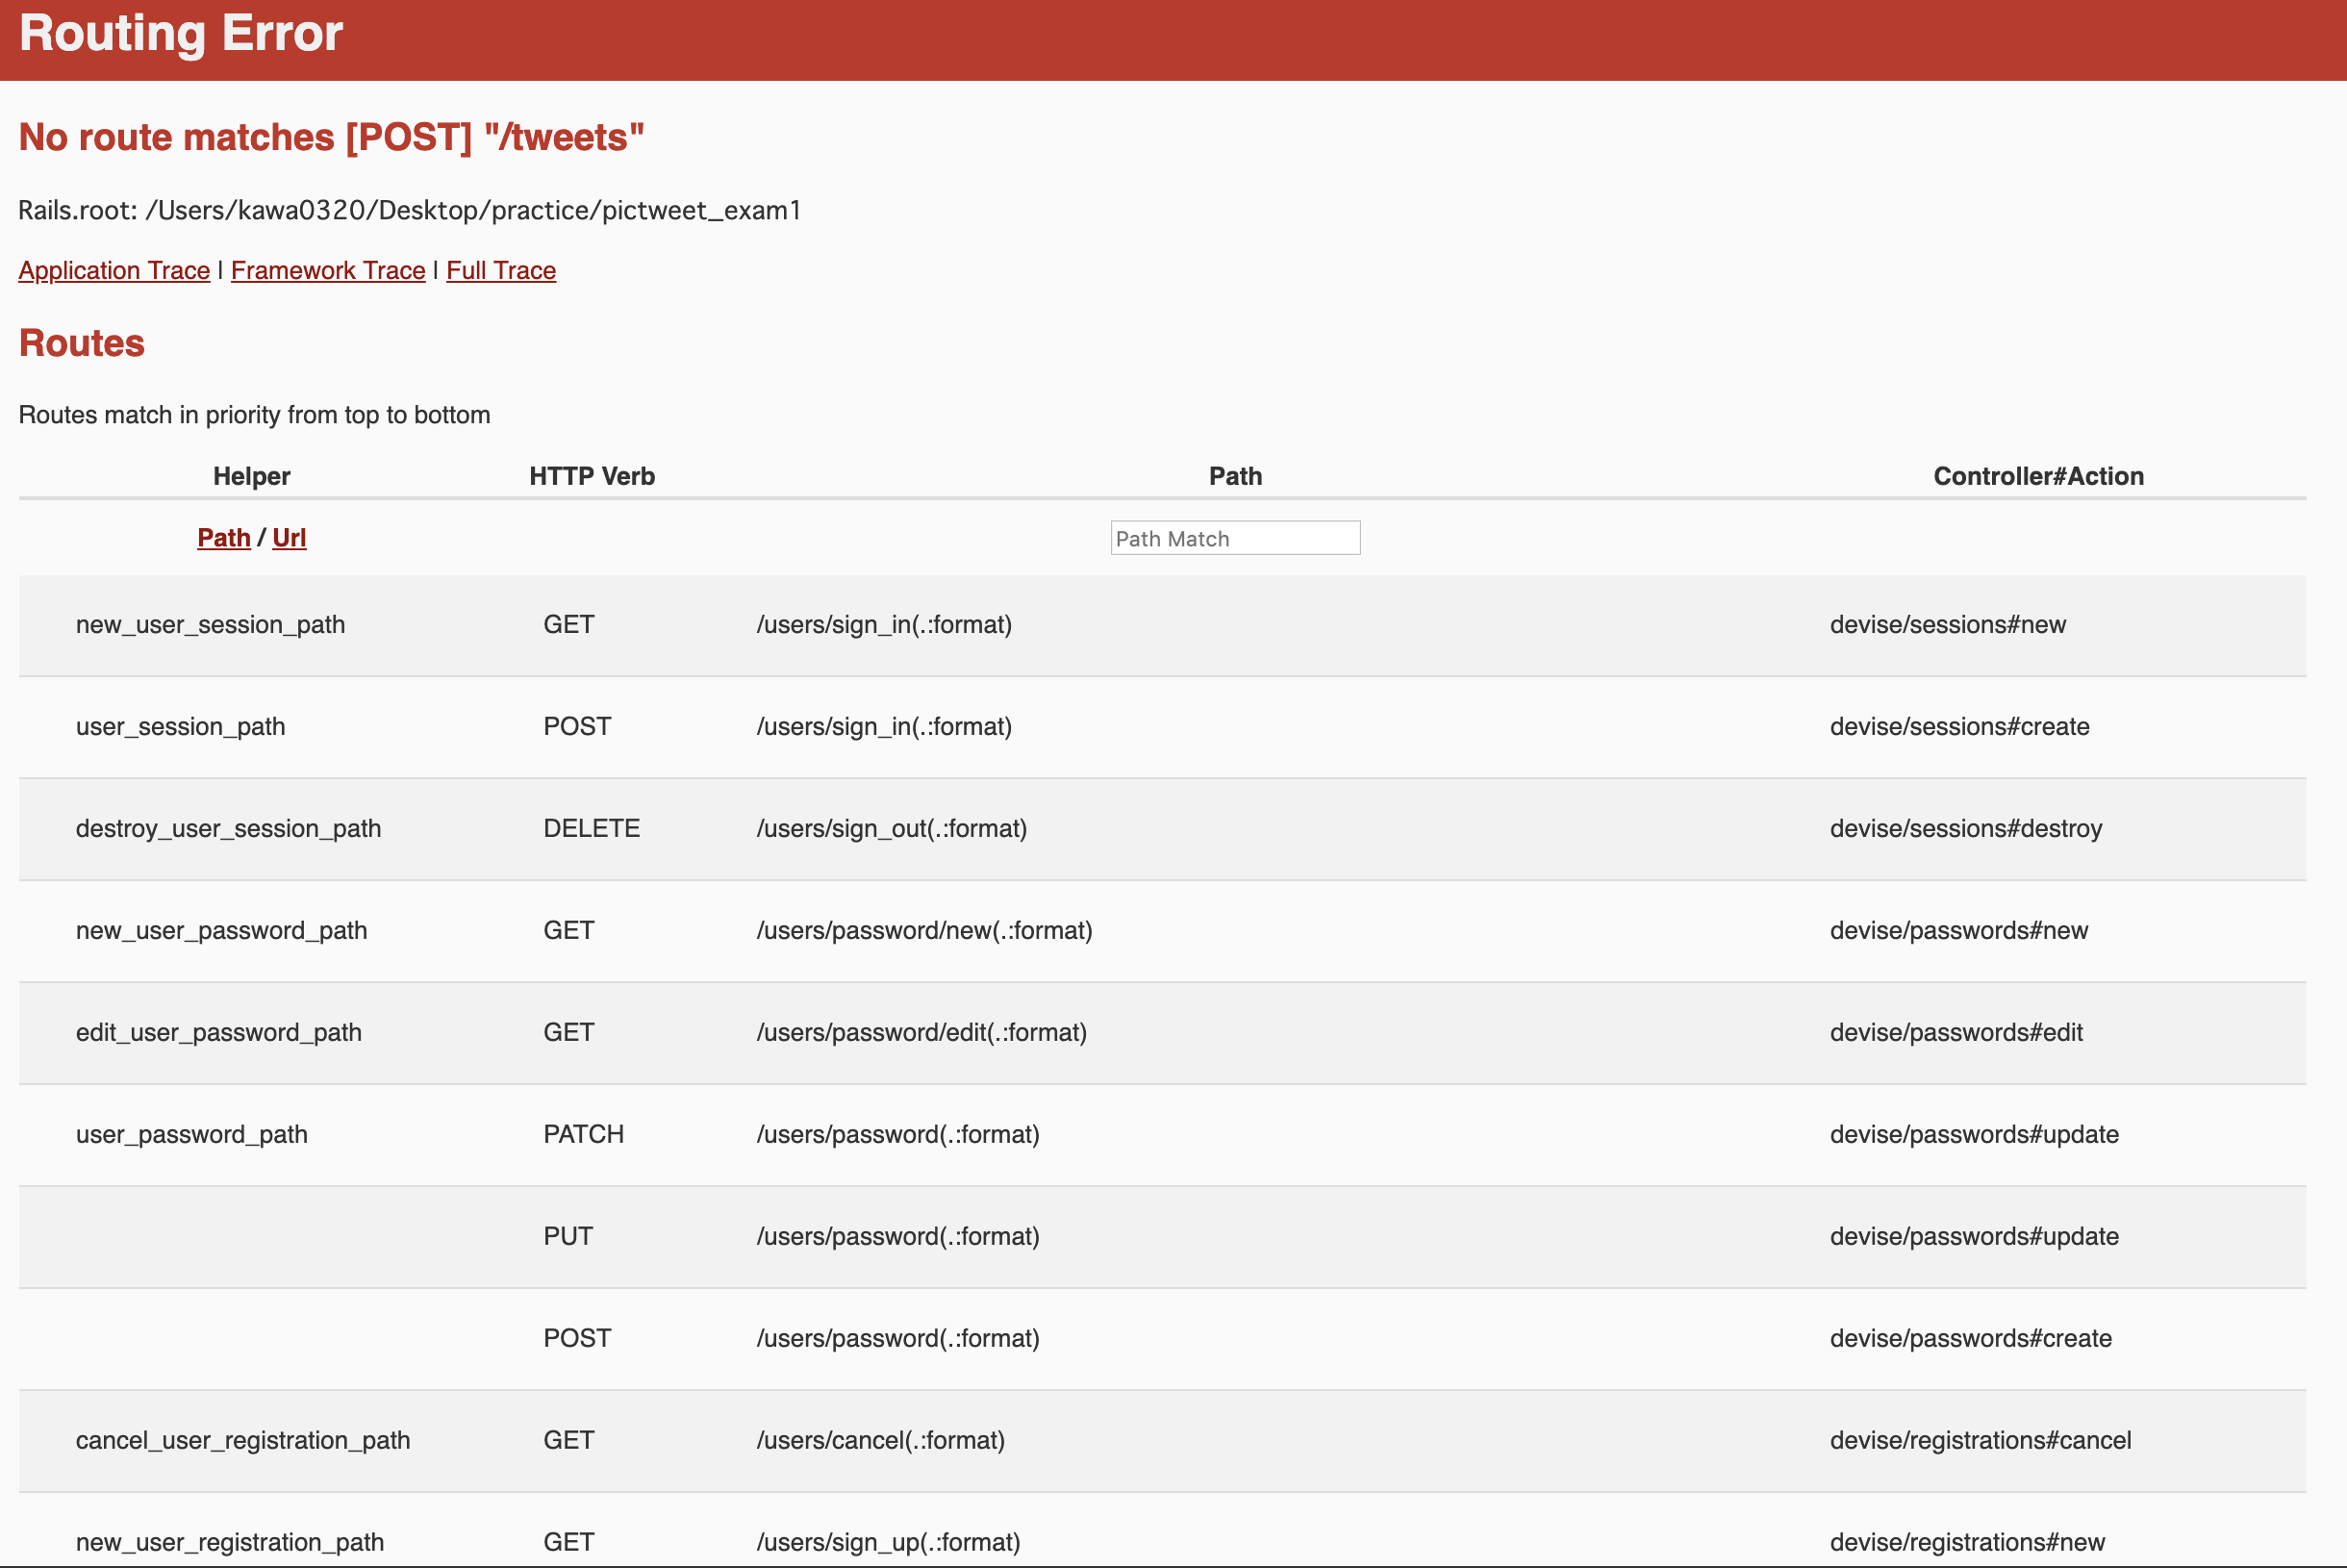This screenshot has height=1568, width=2347.
Task: Click the Controller#Action column header
Action: [2038, 476]
